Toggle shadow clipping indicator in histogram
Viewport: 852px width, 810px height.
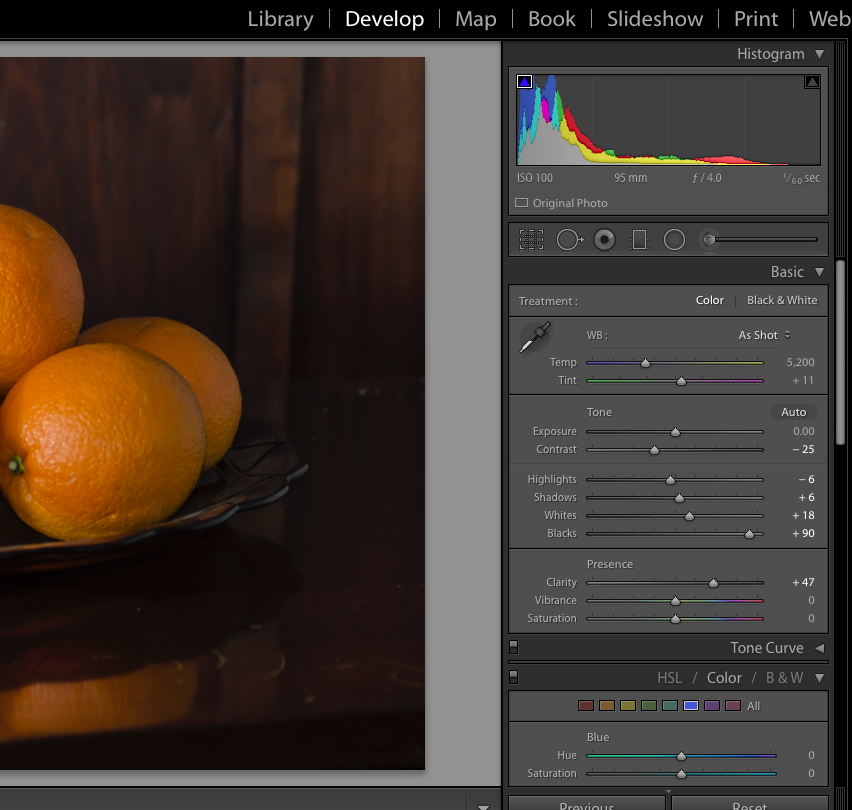(525, 82)
